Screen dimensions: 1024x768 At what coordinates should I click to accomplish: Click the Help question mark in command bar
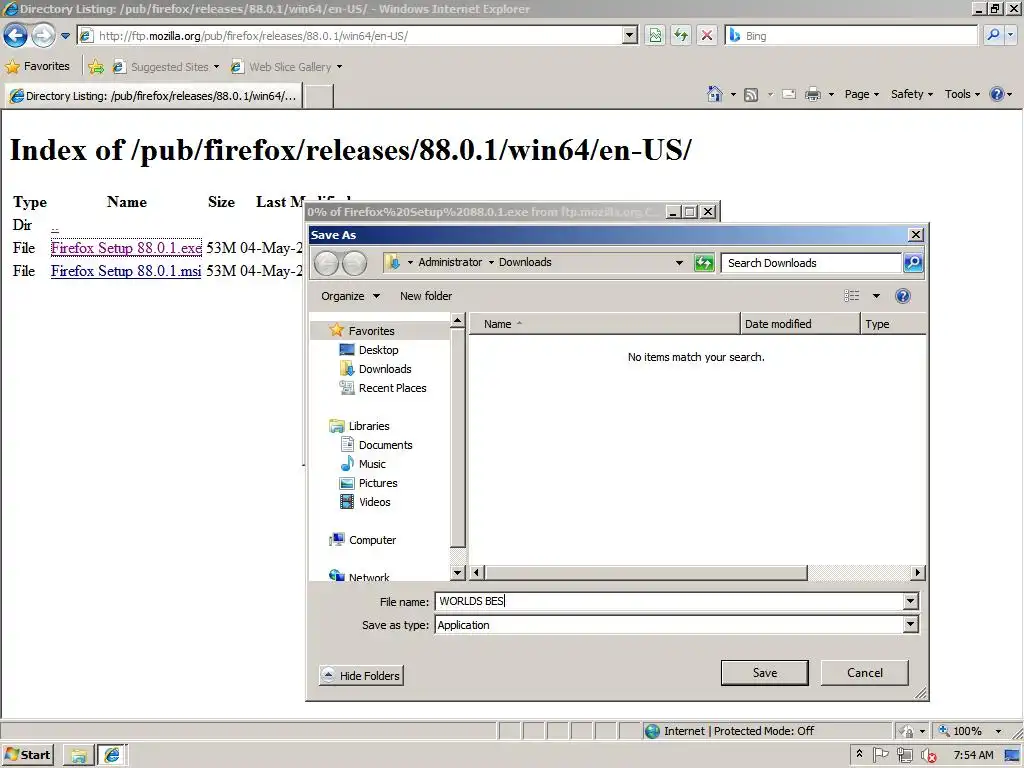(997, 95)
